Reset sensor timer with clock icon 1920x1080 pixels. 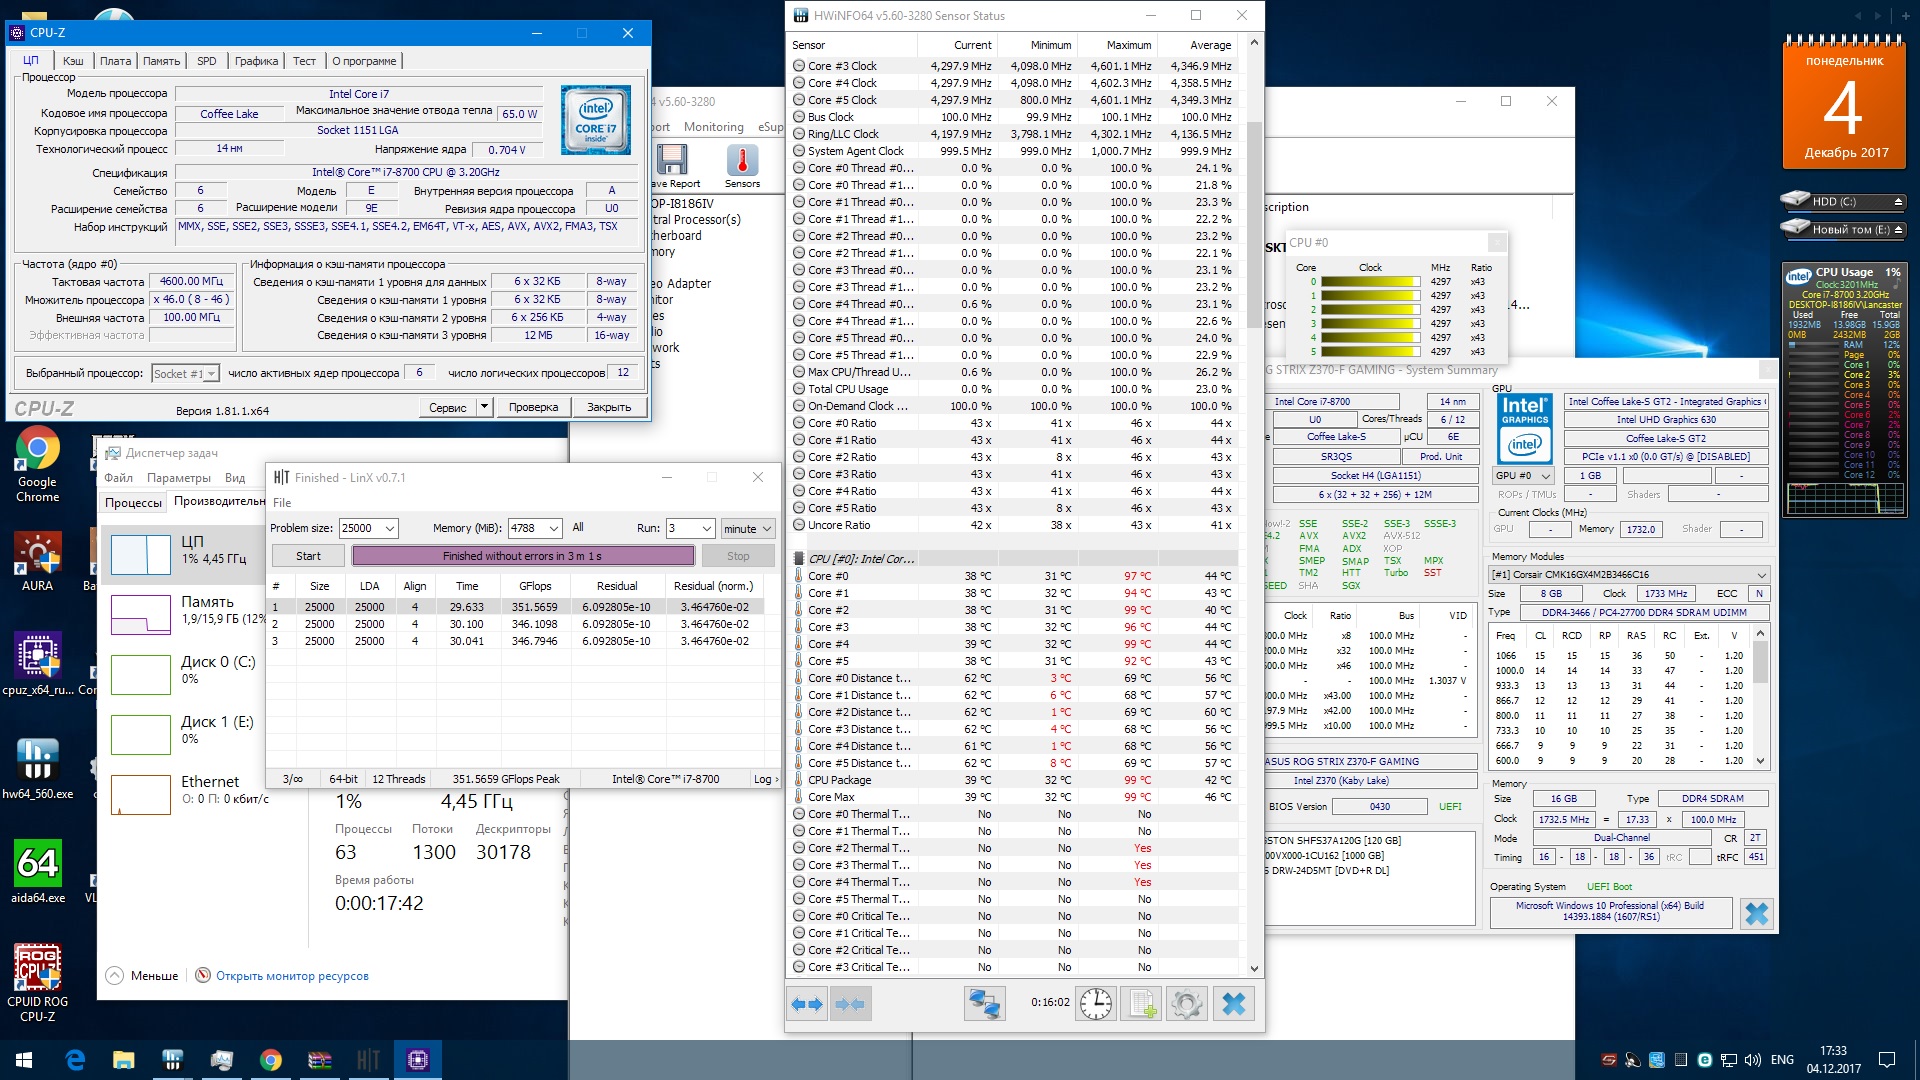coord(1095,1004)
